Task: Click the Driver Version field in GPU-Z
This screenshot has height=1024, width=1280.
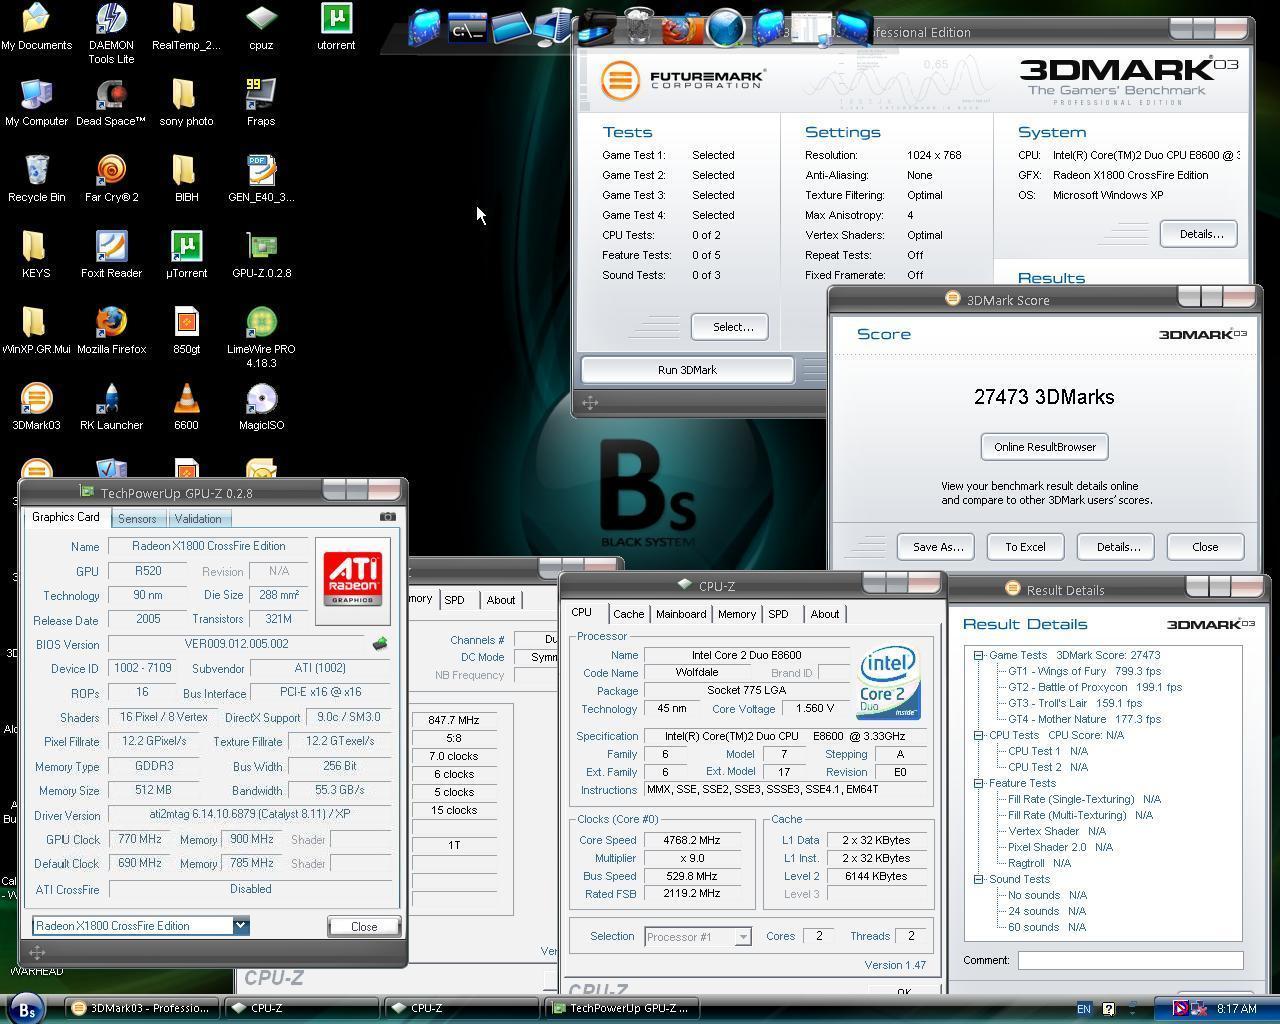Action: (249, 815)
